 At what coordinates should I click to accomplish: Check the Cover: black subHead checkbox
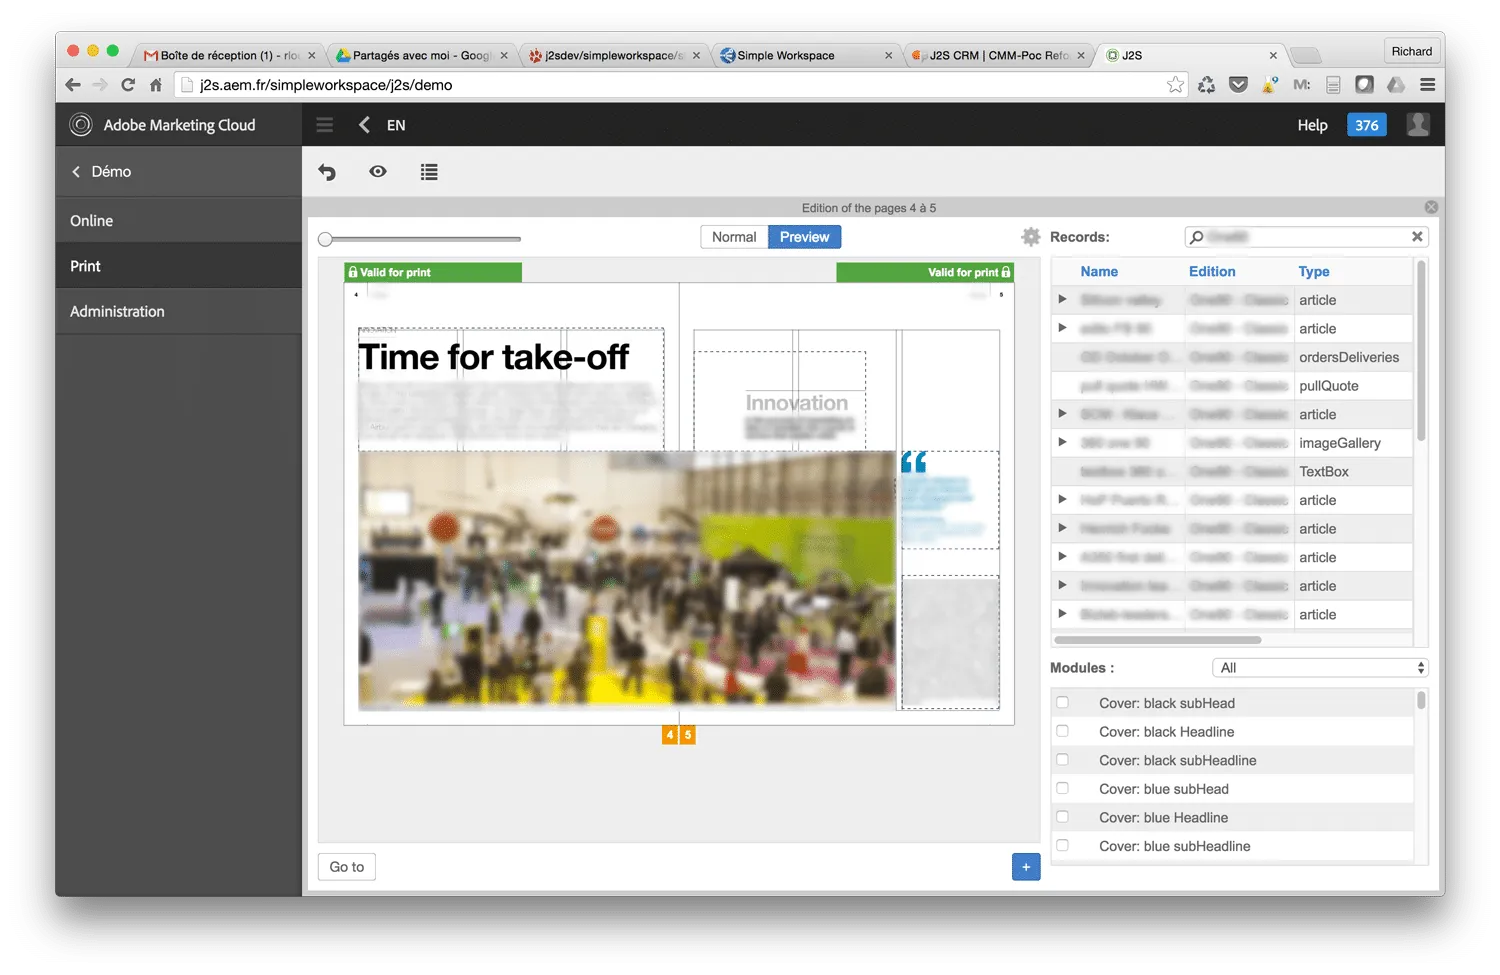tap(1063, 703)
